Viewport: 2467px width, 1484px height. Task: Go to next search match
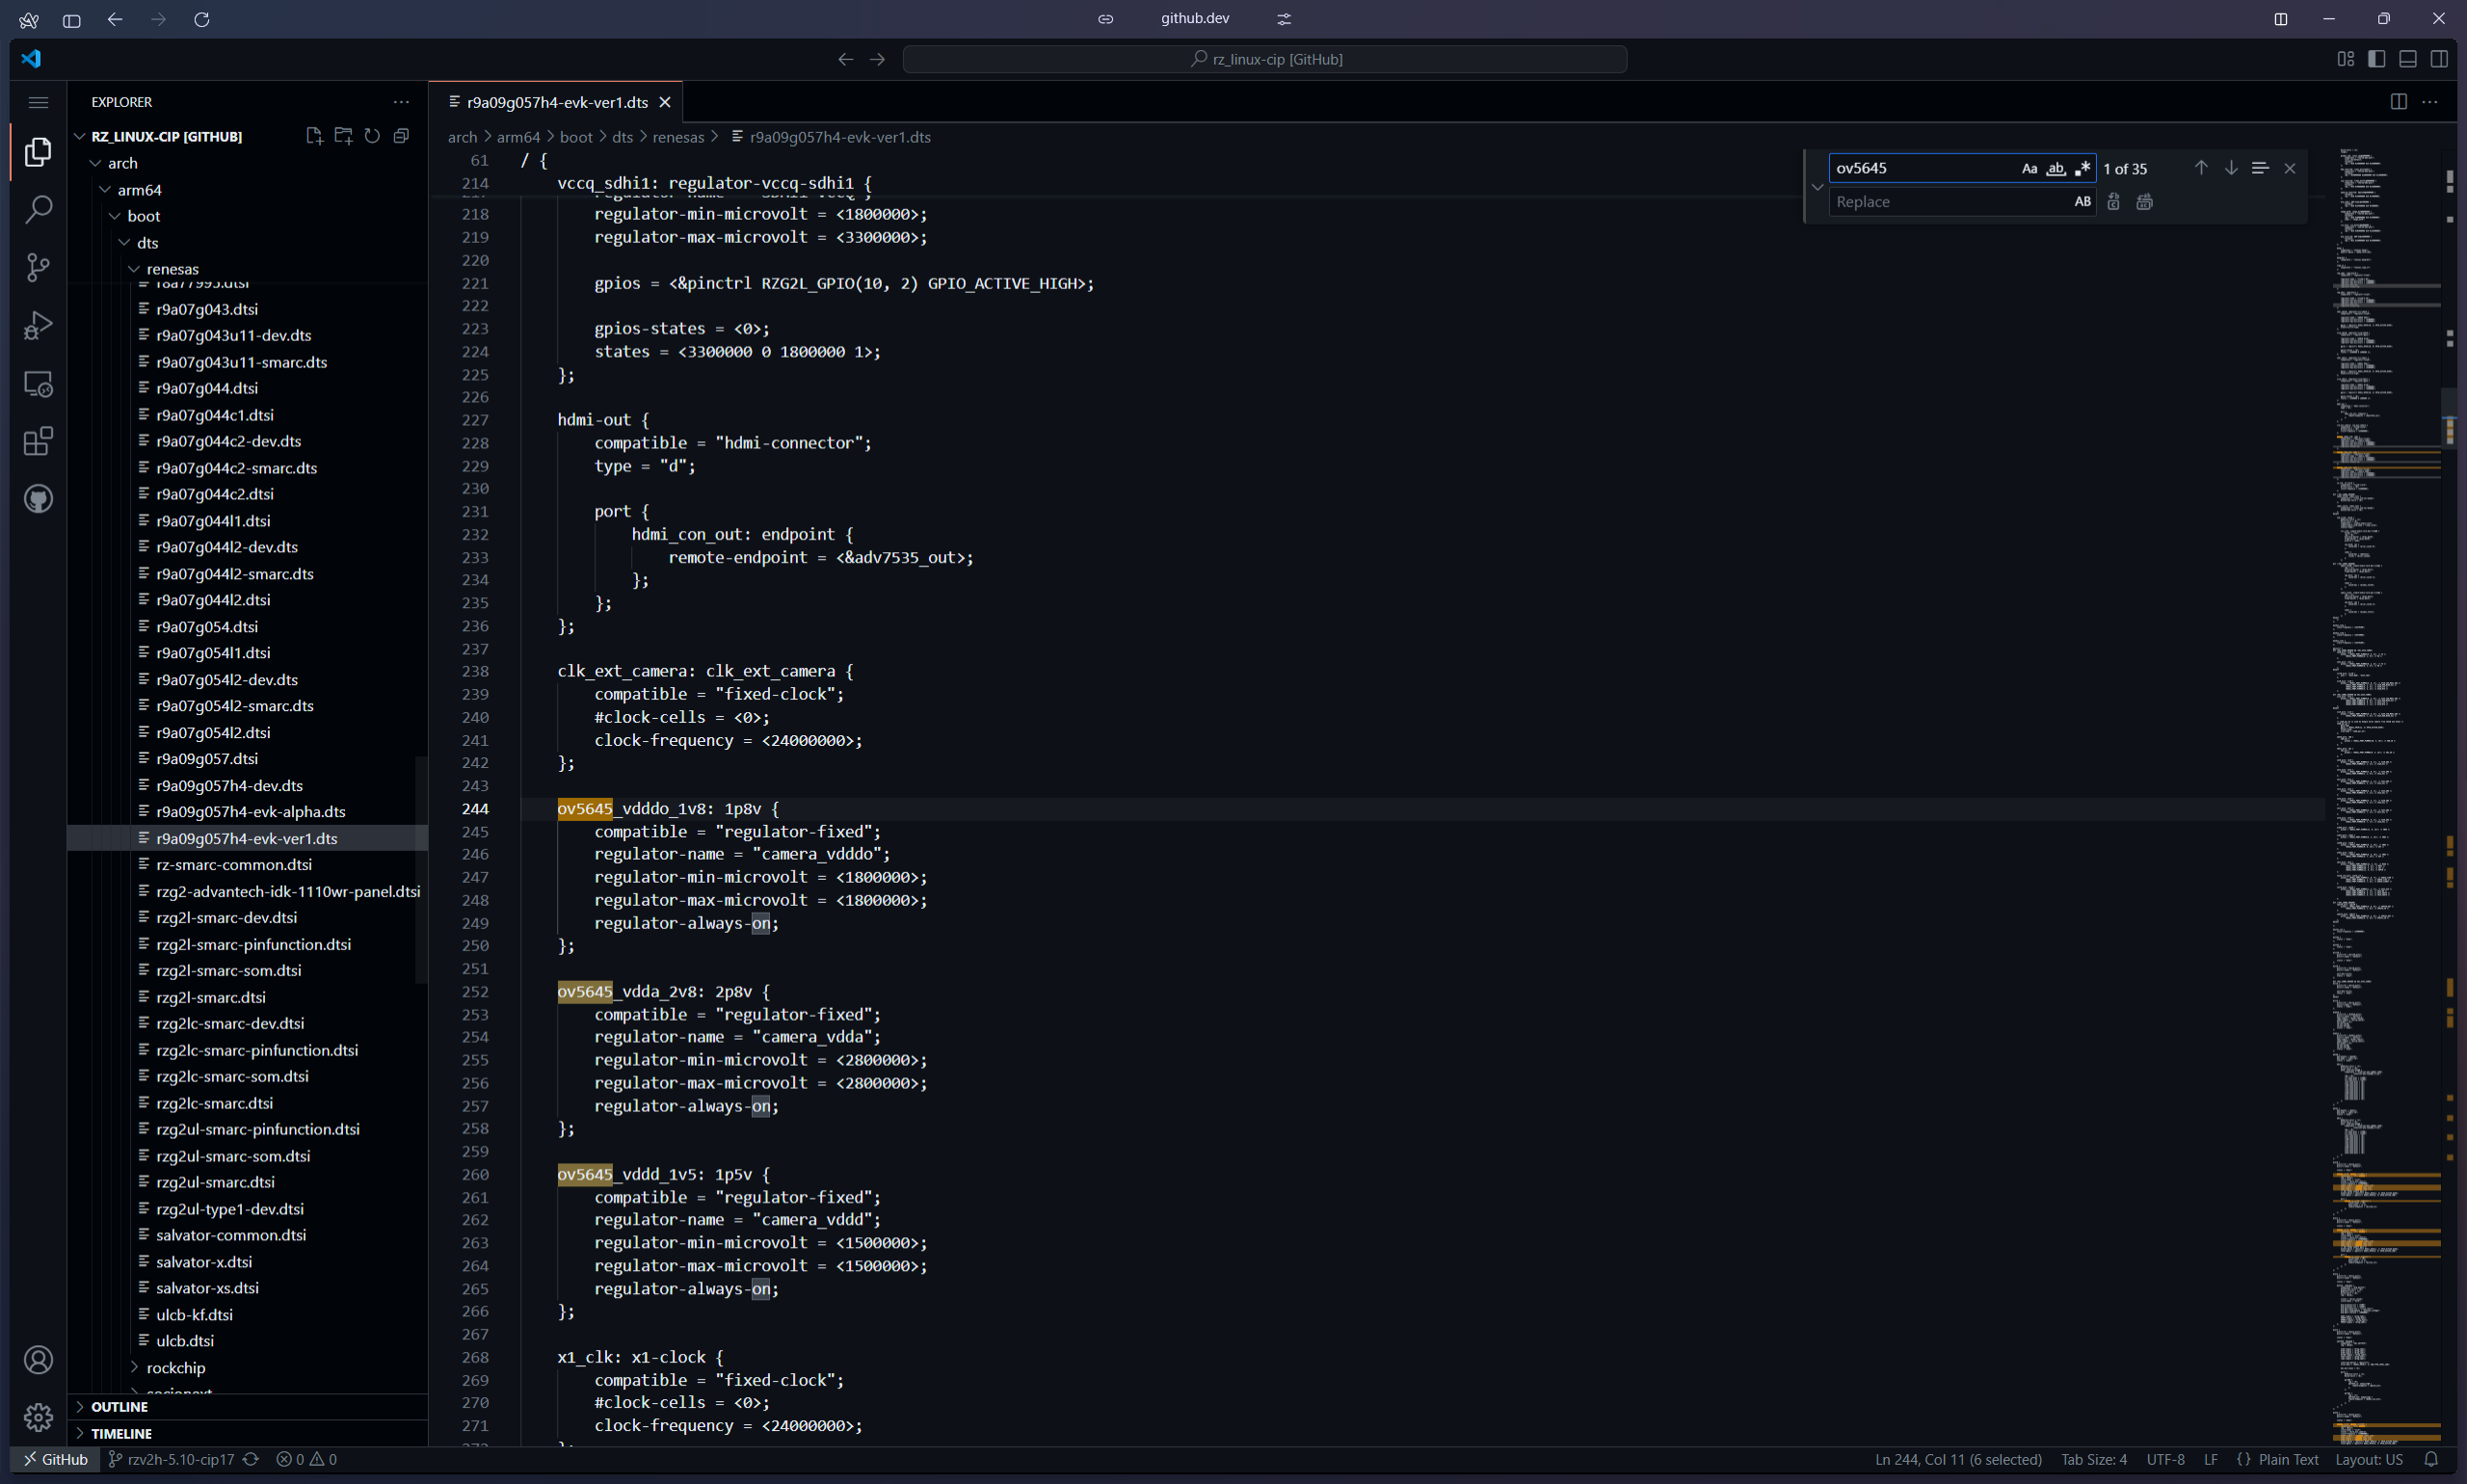click(x=2231, y=168)
